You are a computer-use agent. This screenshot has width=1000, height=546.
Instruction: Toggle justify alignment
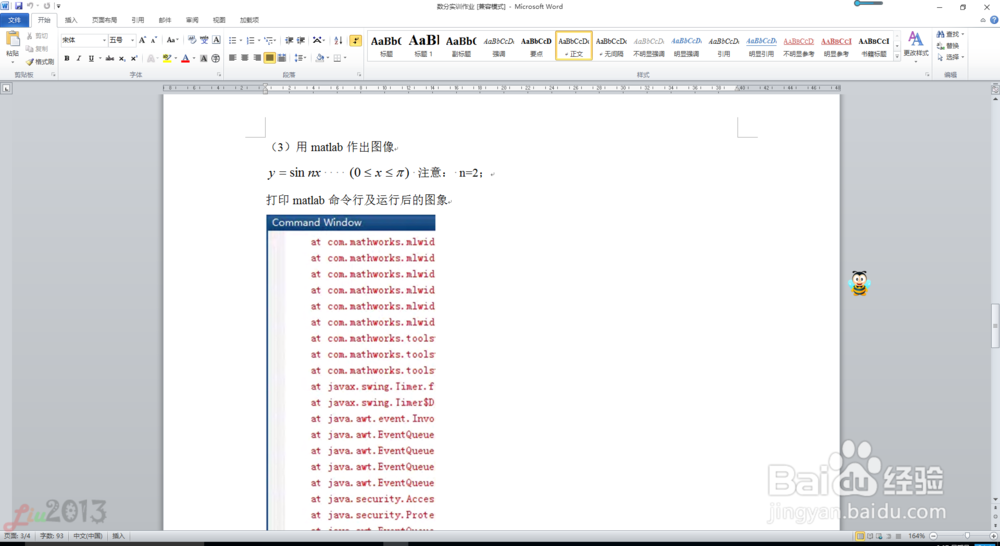click(270, 58)
